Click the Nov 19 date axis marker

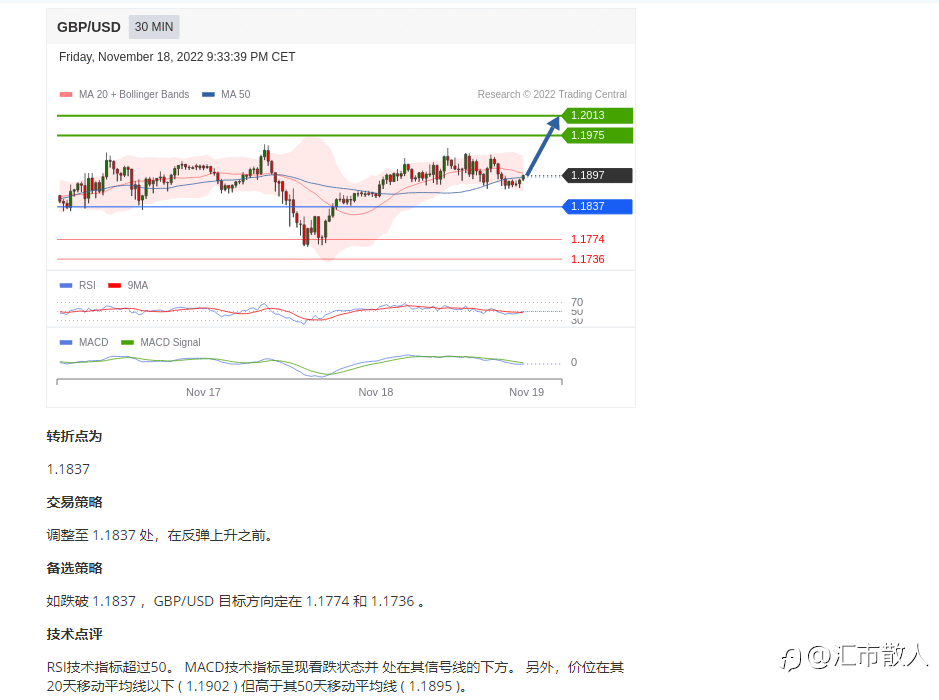tap(526, 392)
